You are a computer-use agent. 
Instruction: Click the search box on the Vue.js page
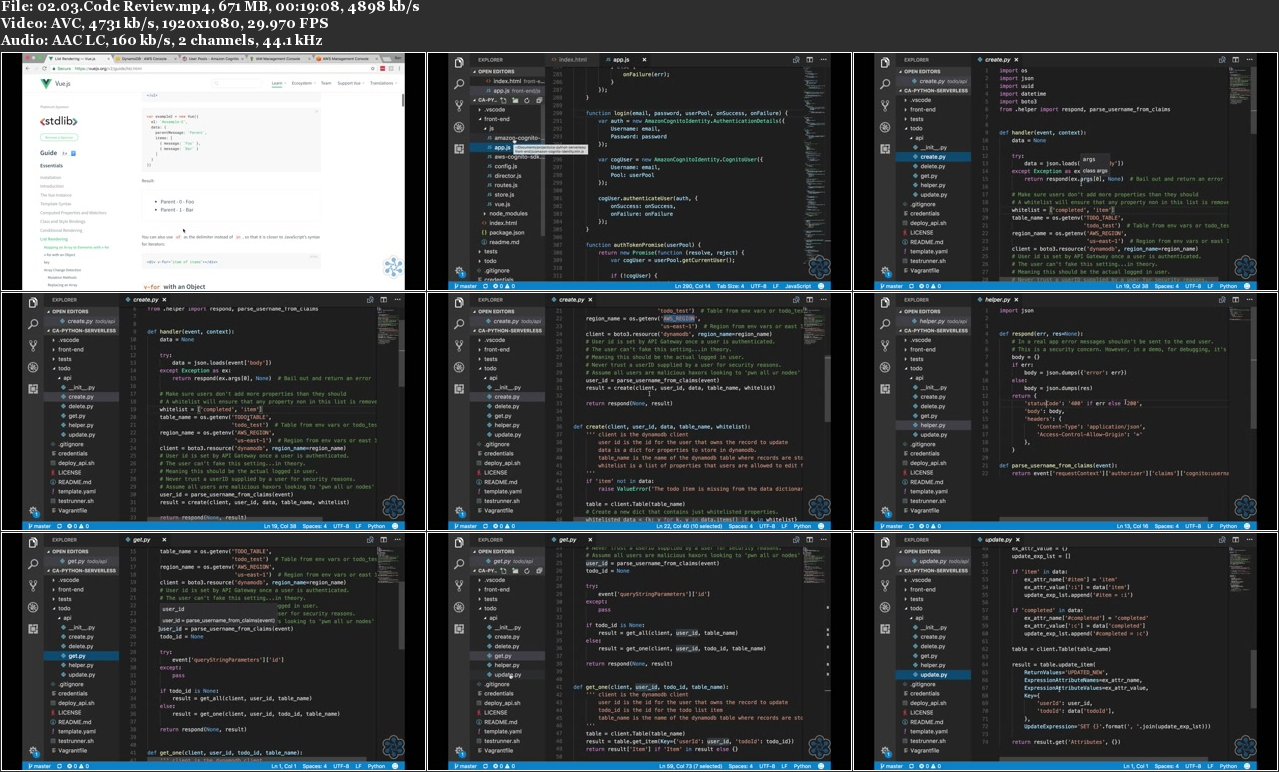click(x=237, y=83)
